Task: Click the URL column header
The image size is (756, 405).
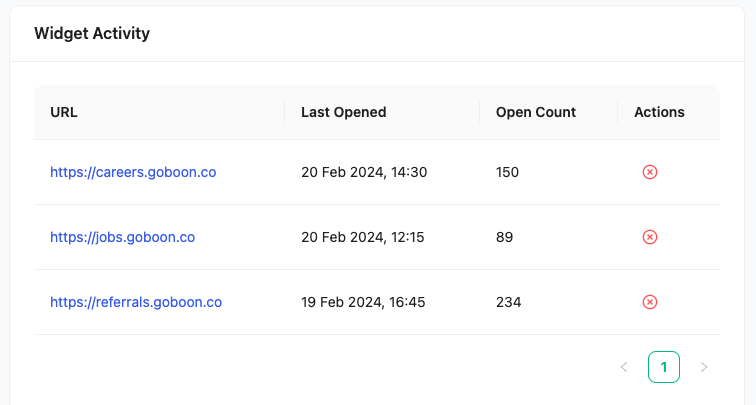Action: (64, 112)
